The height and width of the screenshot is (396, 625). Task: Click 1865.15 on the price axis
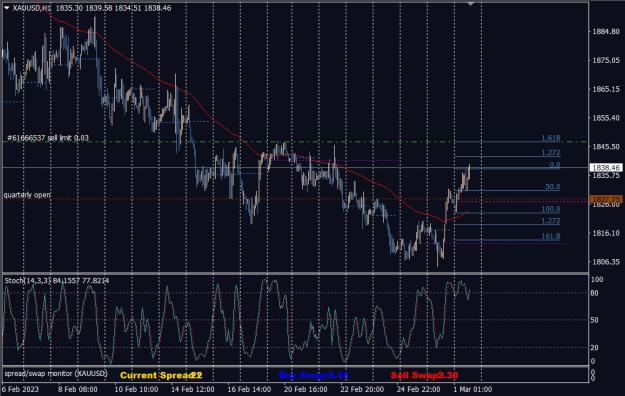606,89
